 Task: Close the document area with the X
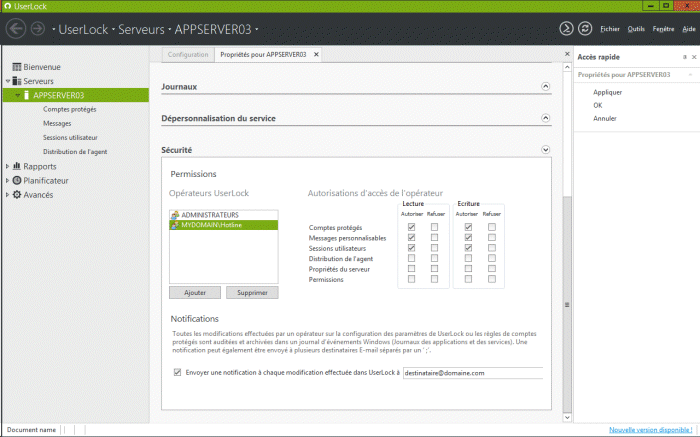pos(567,54)
